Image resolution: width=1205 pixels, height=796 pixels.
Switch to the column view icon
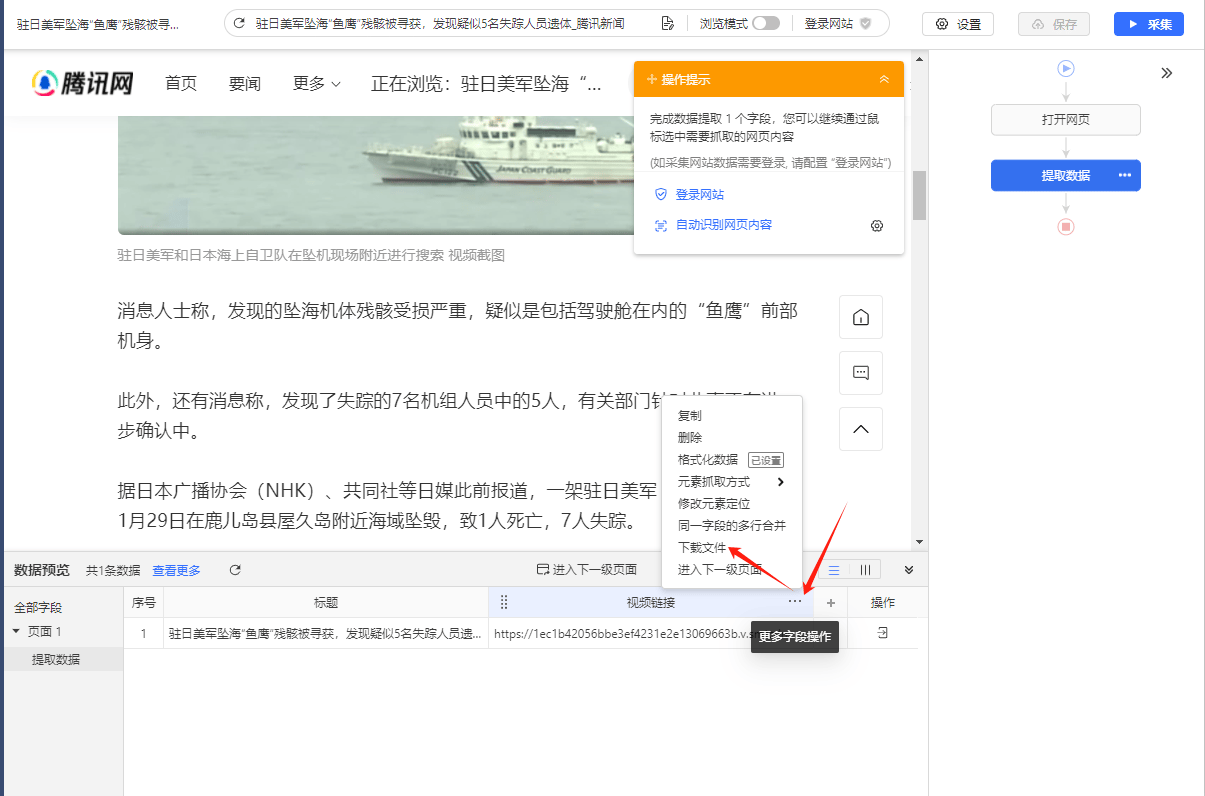[865, 570]
